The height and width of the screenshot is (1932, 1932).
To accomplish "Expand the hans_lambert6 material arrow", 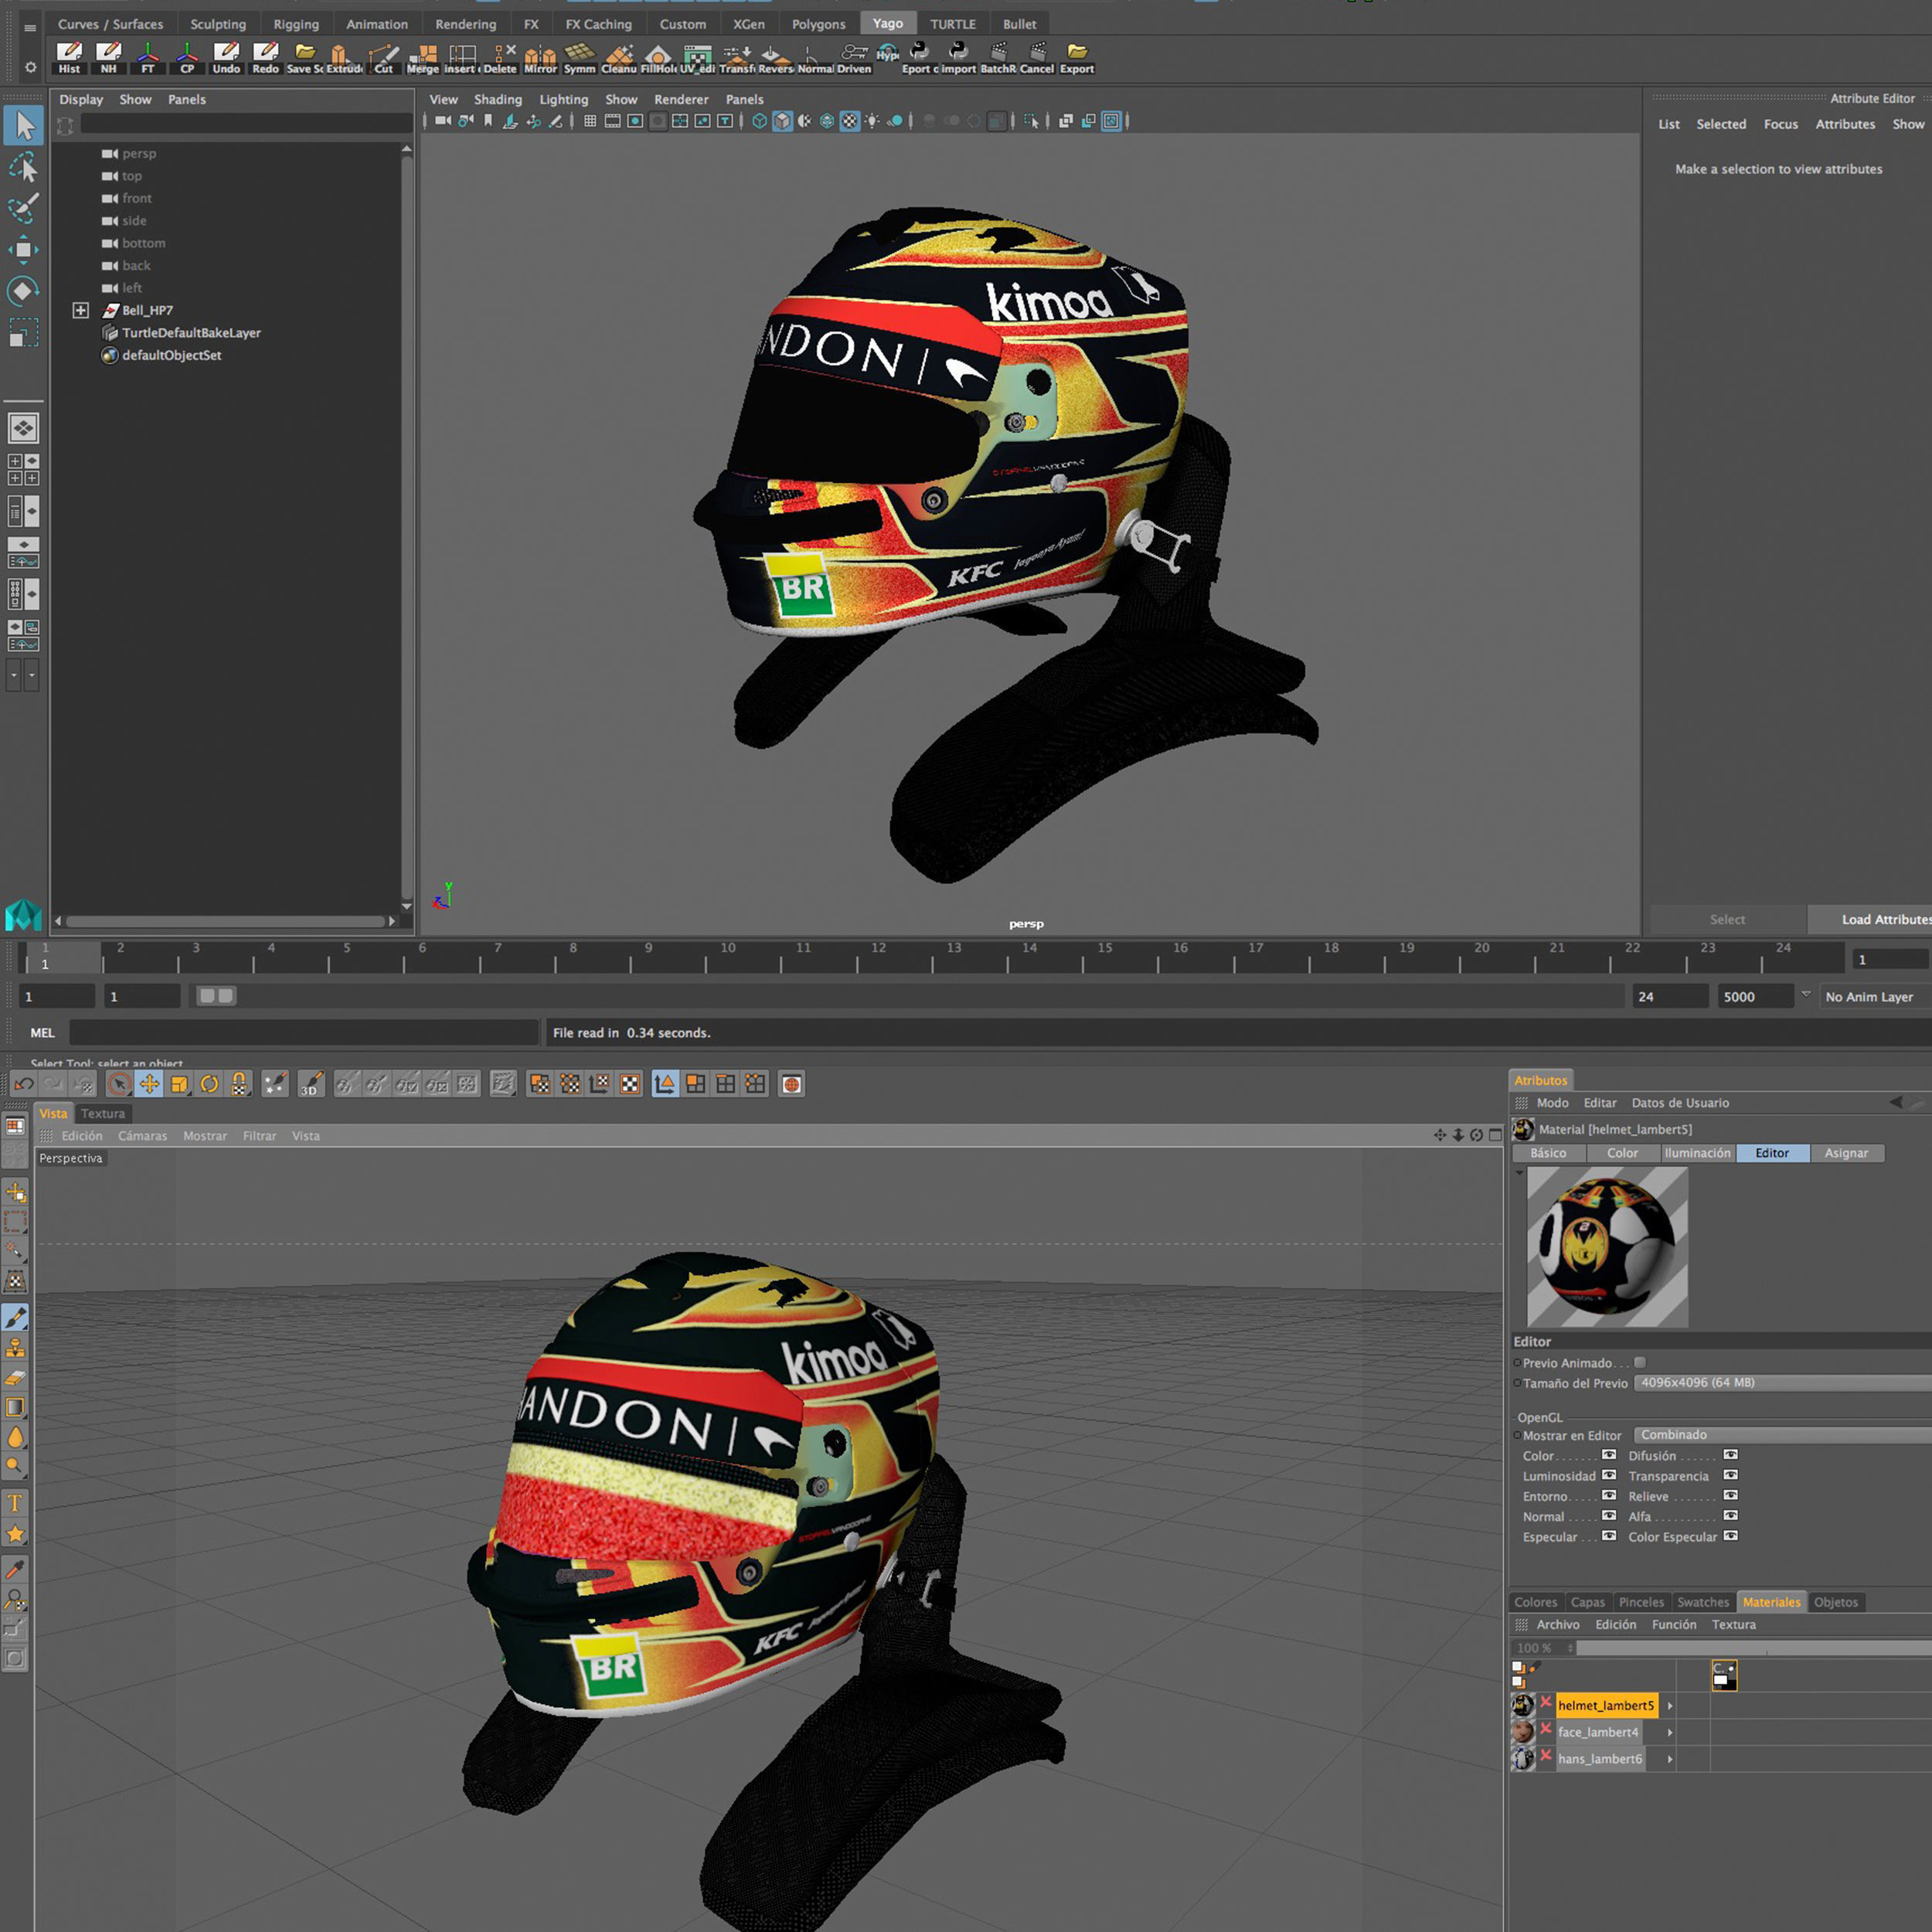I will click(x=1670, y=1759).
